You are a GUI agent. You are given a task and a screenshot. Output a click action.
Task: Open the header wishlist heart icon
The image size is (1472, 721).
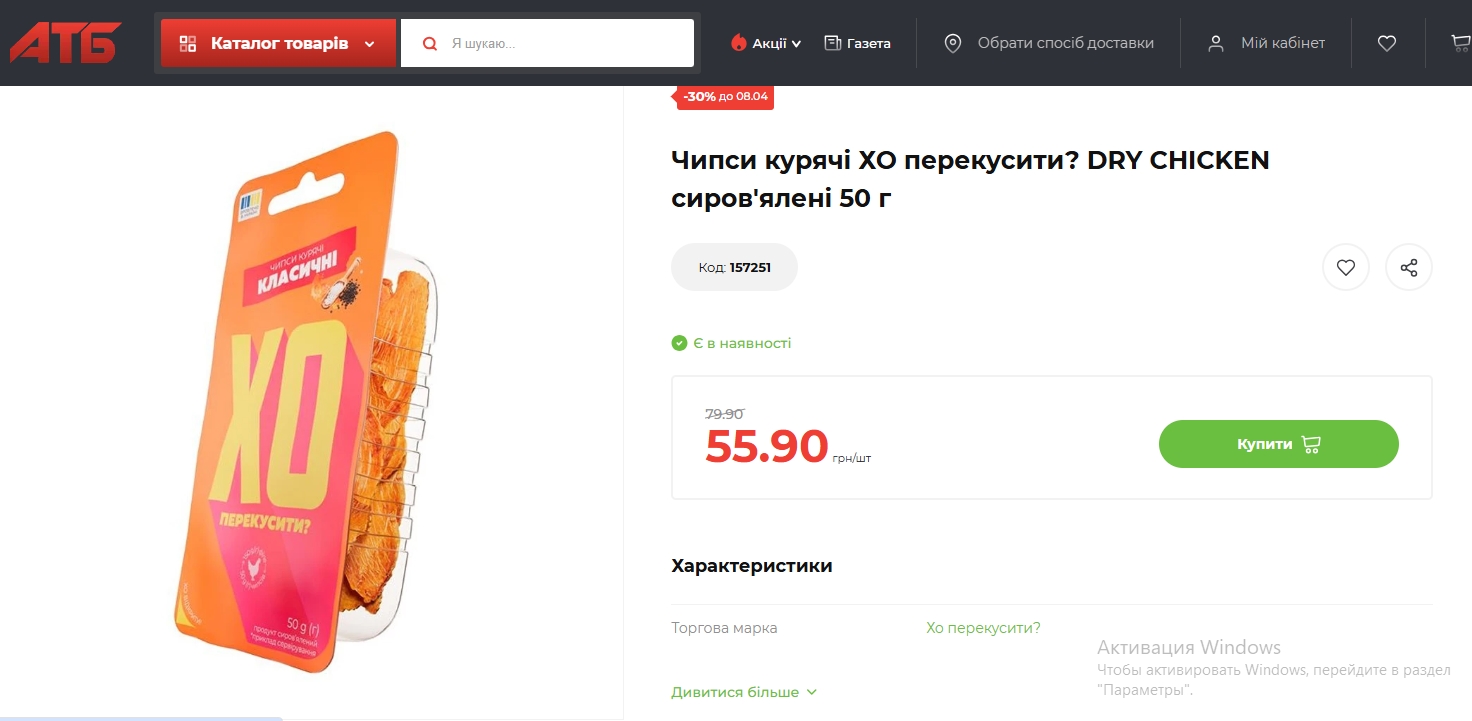tap(1386, 43)
